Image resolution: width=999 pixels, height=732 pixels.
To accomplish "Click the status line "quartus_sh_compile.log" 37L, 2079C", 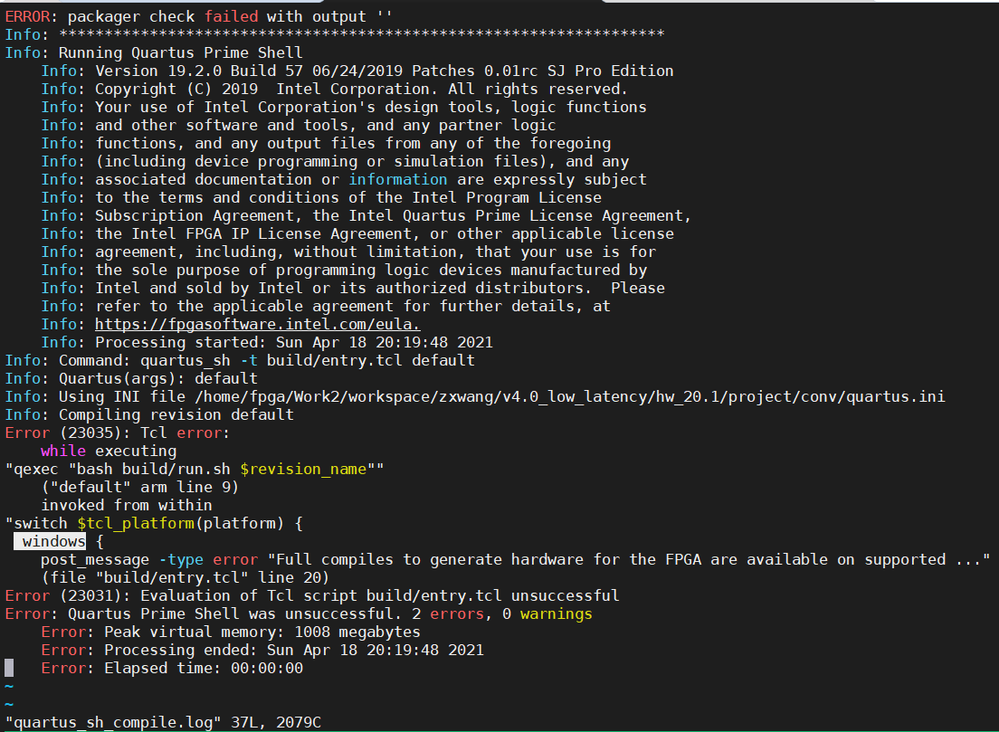I will point(163,722).
